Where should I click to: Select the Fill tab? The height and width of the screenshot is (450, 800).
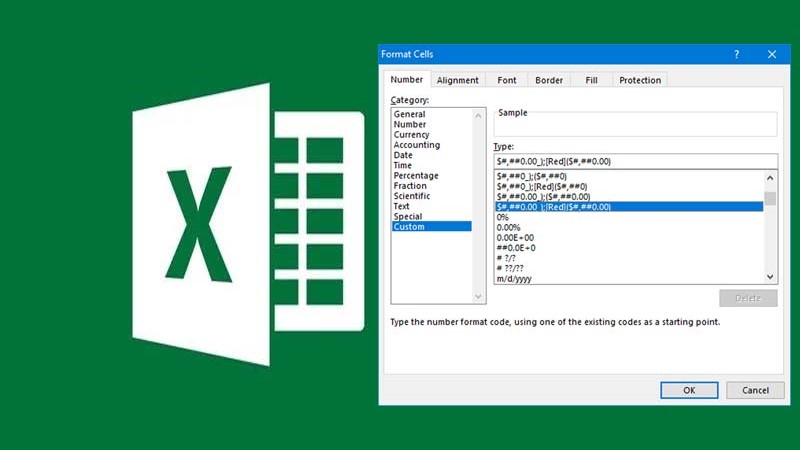[x=591, y=80]
